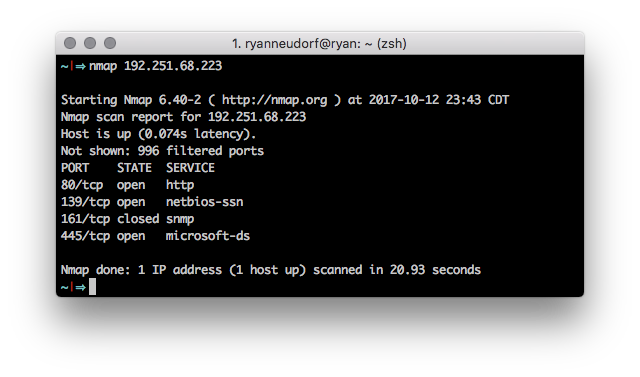640x377 pixels.
Task: Click the 139/tcp port entry
Action: [85, 202]
